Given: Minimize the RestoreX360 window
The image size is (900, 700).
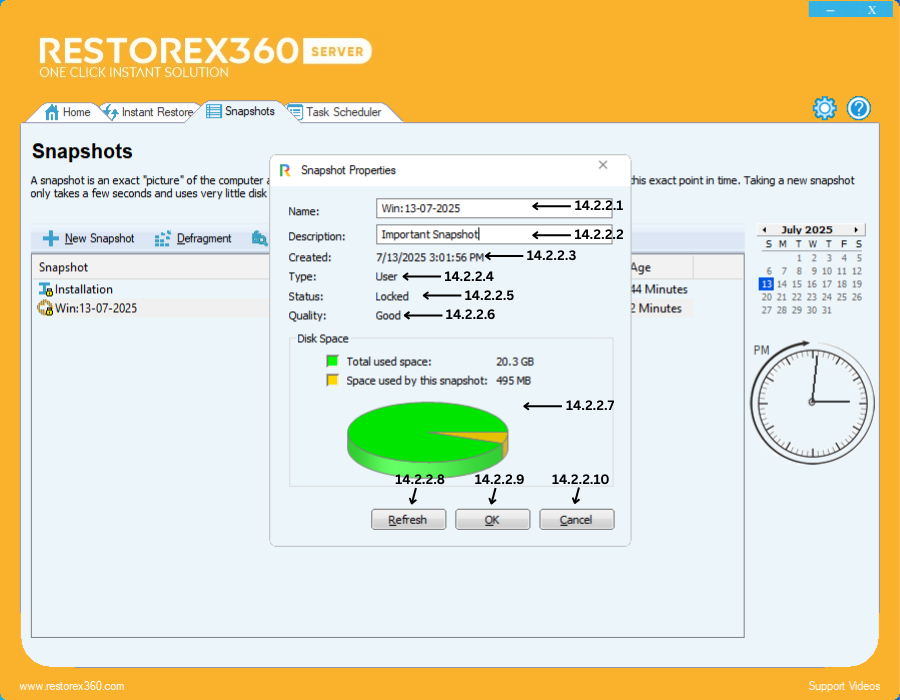Looking at the screenshot, I should pyautogui.click(x=830, y=9).
